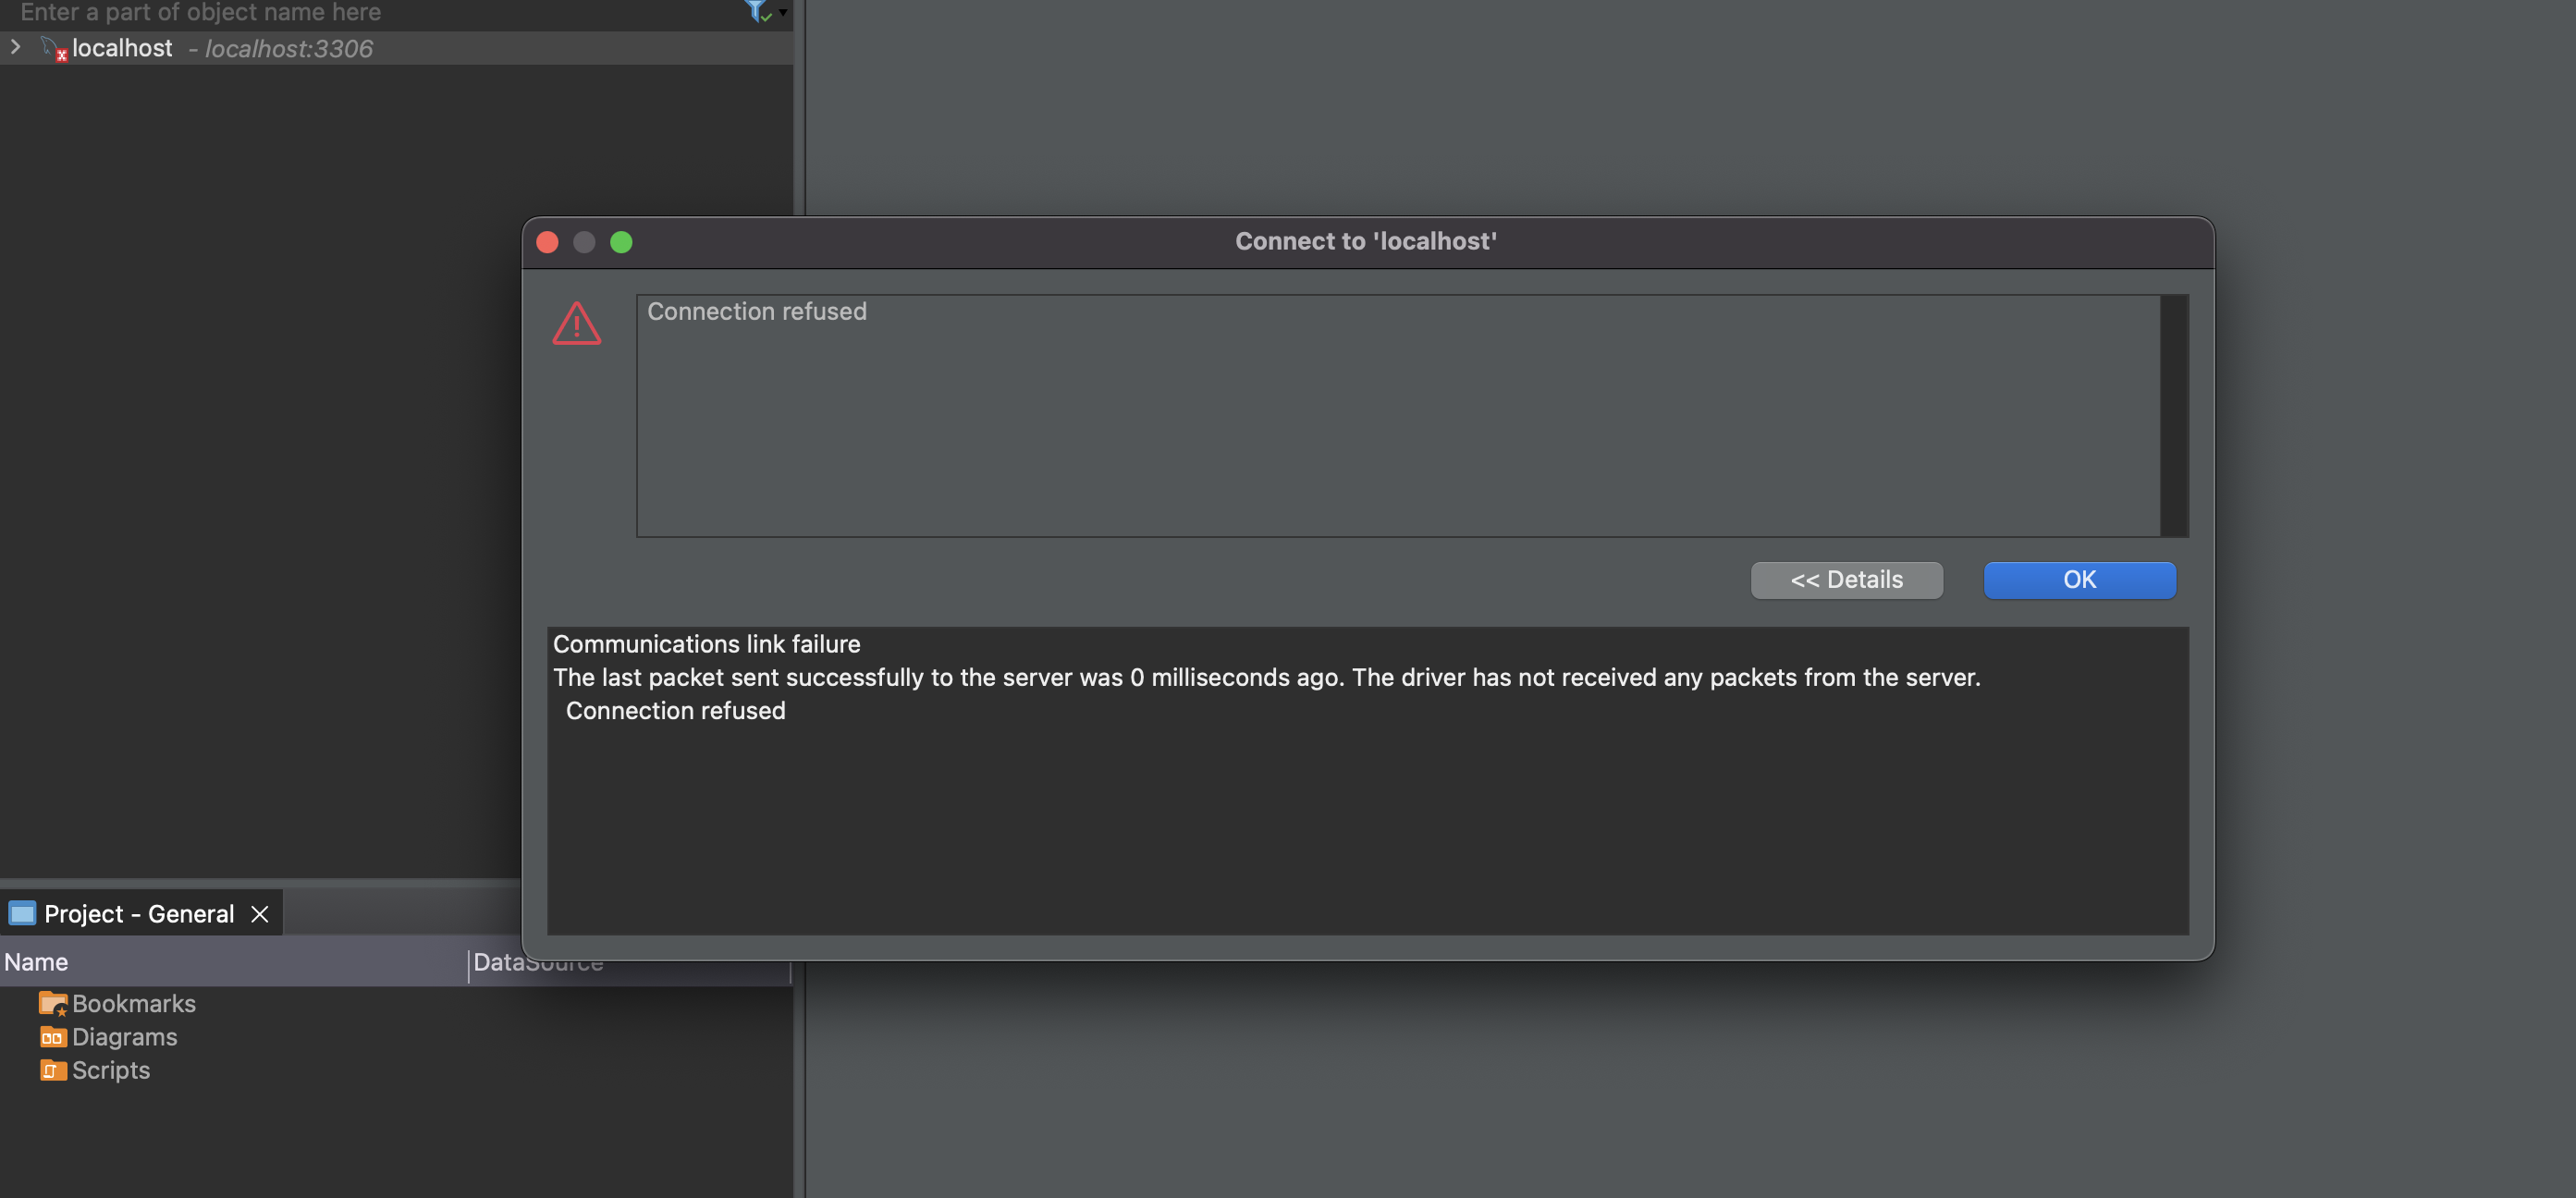Click the message box vertical scrollbar
2576x1198 pixels.
click(2174, 415)
